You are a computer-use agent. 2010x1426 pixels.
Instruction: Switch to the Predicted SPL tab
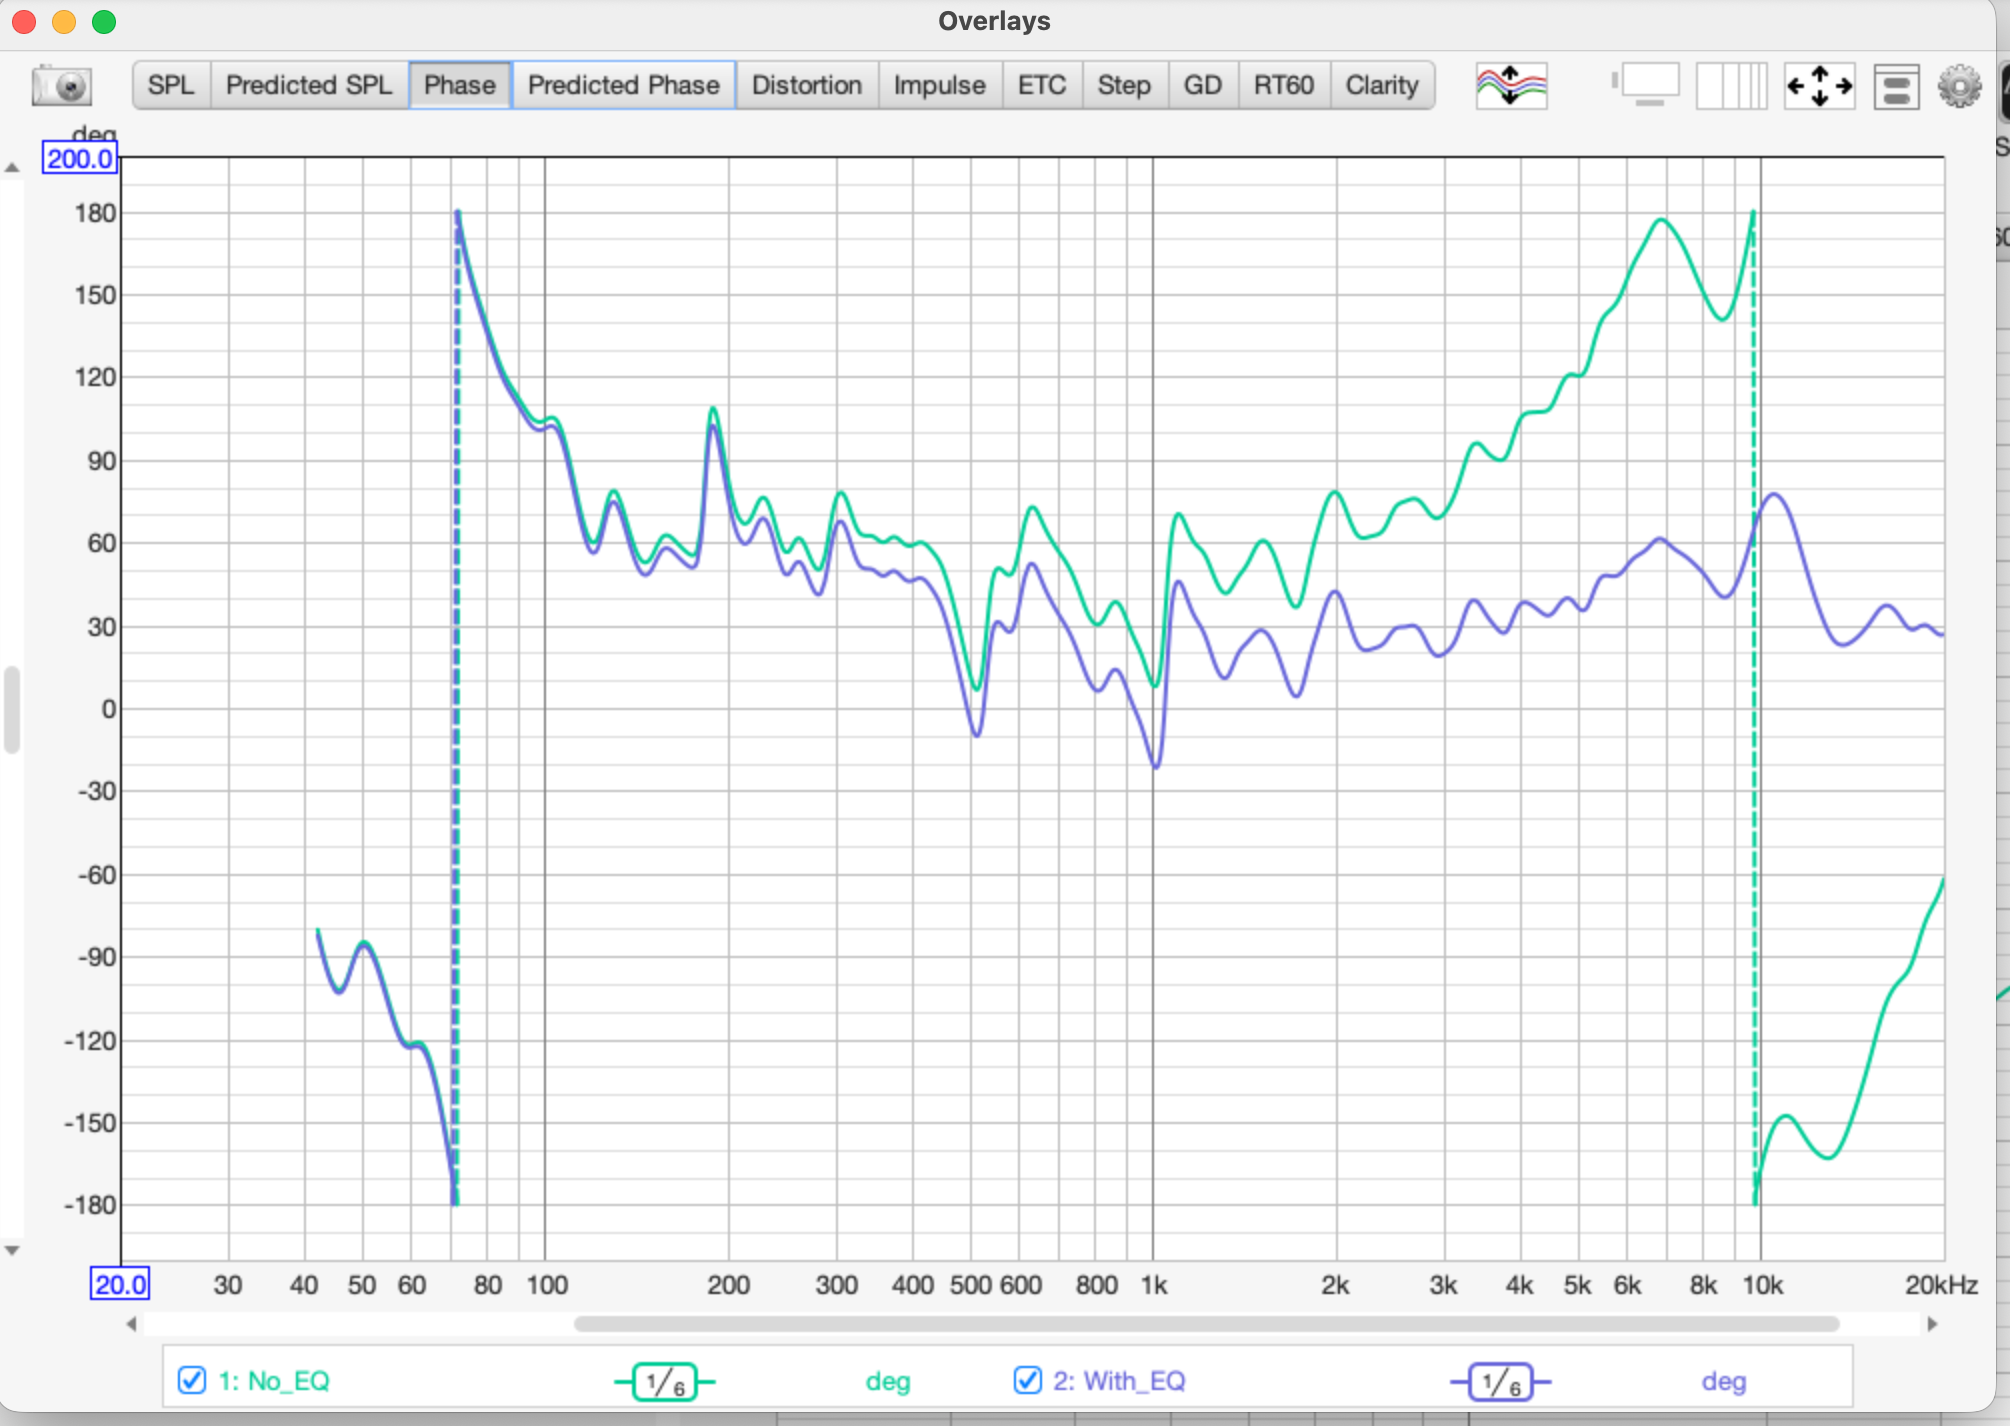tap(309, 85)
